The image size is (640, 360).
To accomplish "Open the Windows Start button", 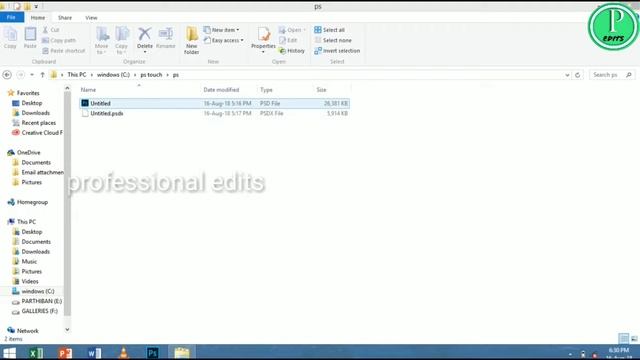I will point(9,353).
